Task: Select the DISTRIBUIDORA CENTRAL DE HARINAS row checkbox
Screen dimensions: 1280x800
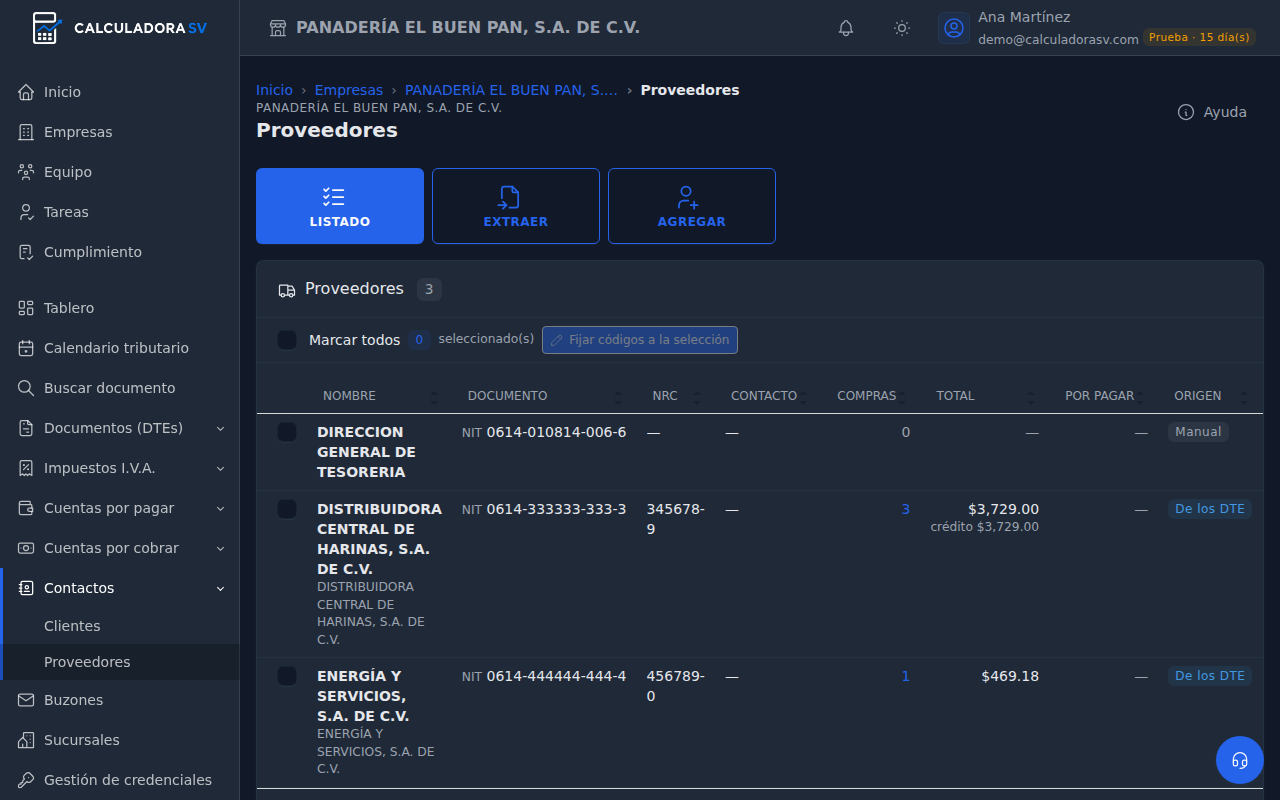Action: 287,509
